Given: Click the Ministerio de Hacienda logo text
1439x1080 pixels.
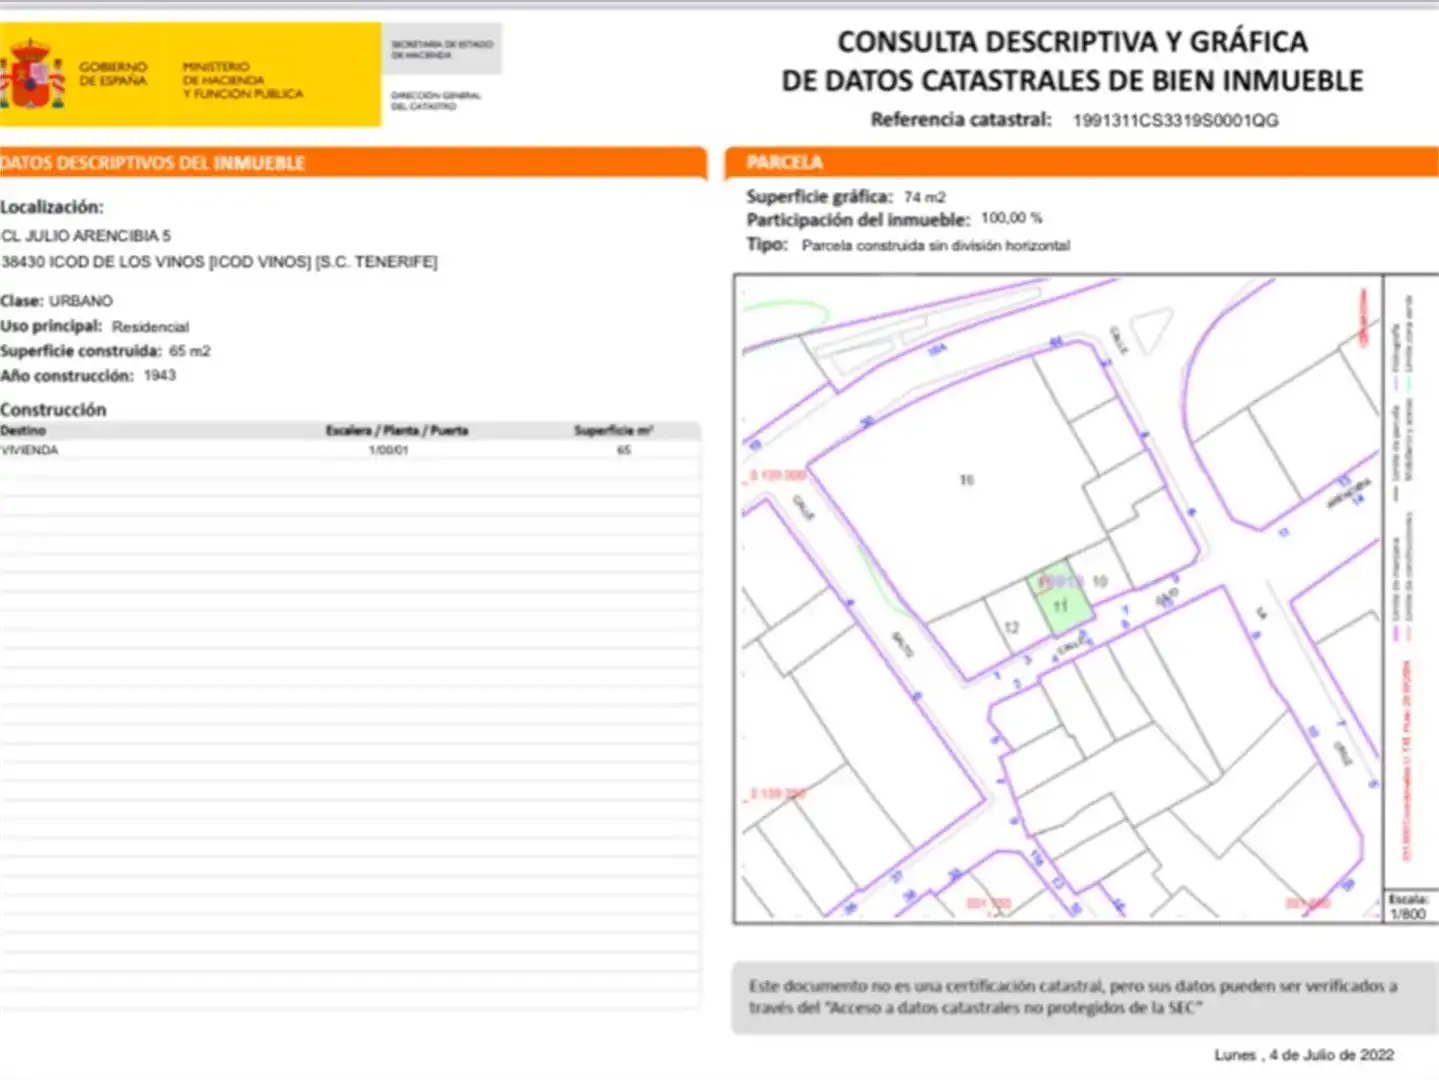Looking at the screenshot, I should coord(242,80).
